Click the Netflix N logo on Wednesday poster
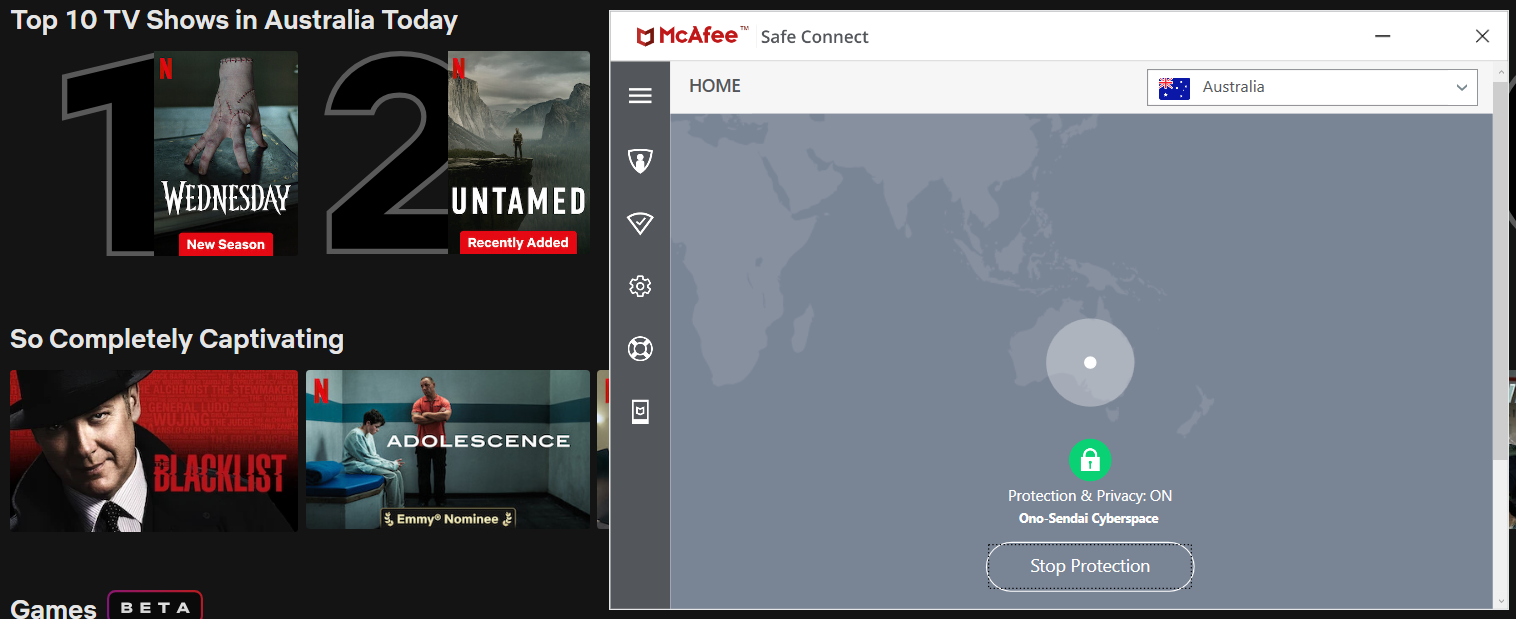1516x619 pixels. coord(166,68)
